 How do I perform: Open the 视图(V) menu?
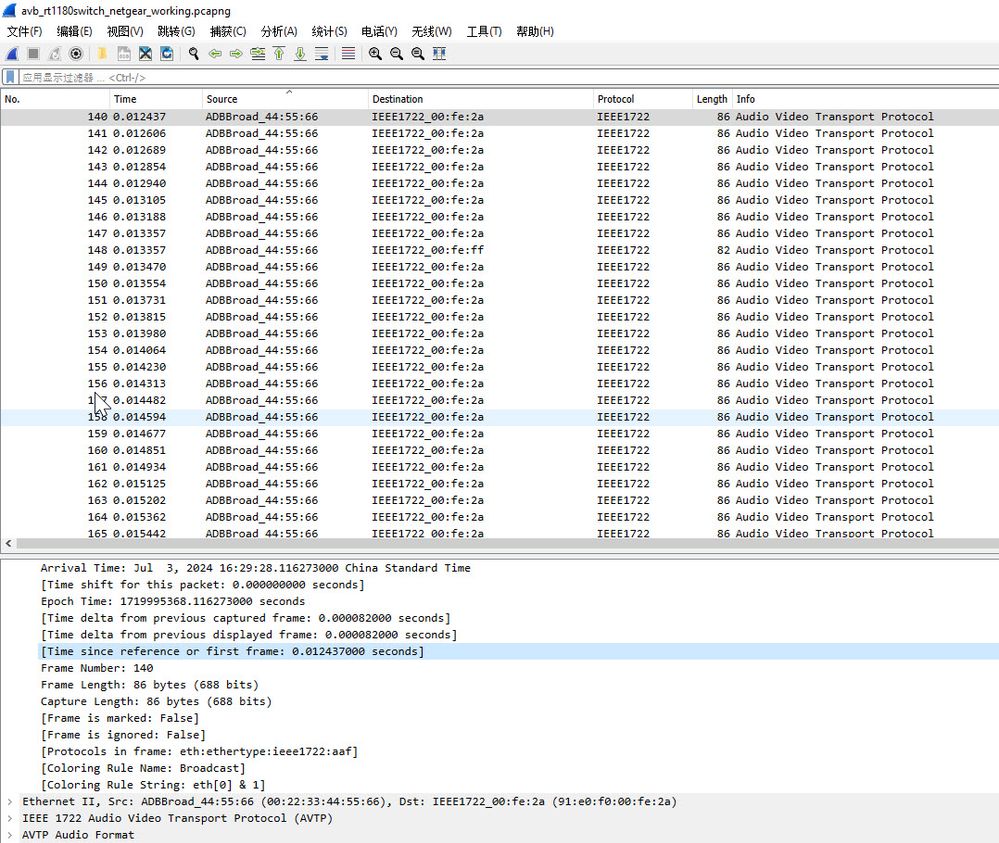tap(125, 31)
